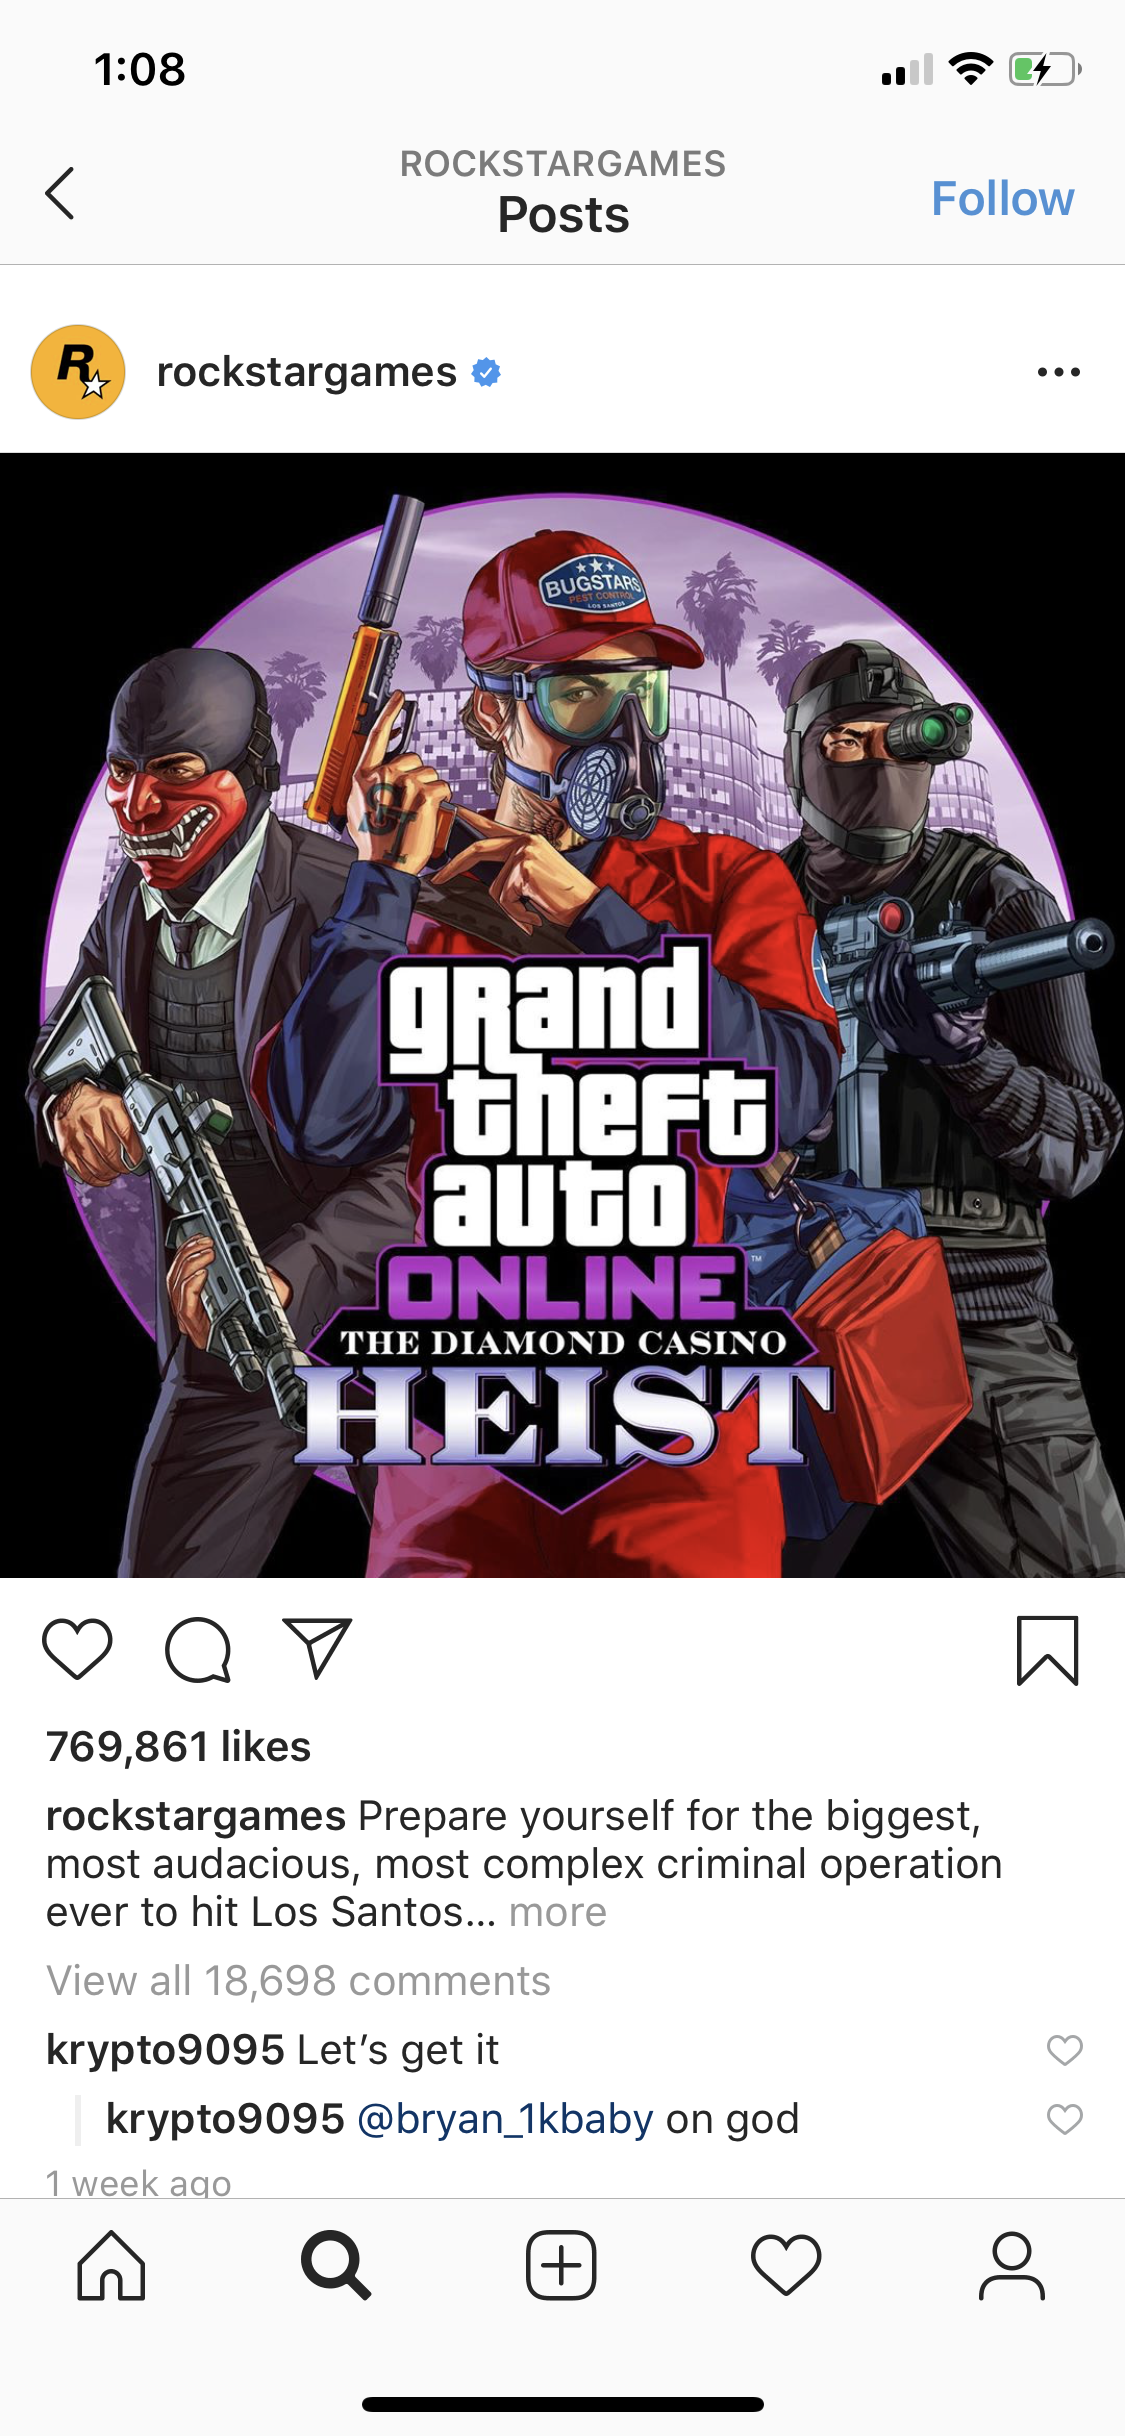
Task: Open the three-dot post options menu
Action: pyautogui.click(x=1058, y=372)
